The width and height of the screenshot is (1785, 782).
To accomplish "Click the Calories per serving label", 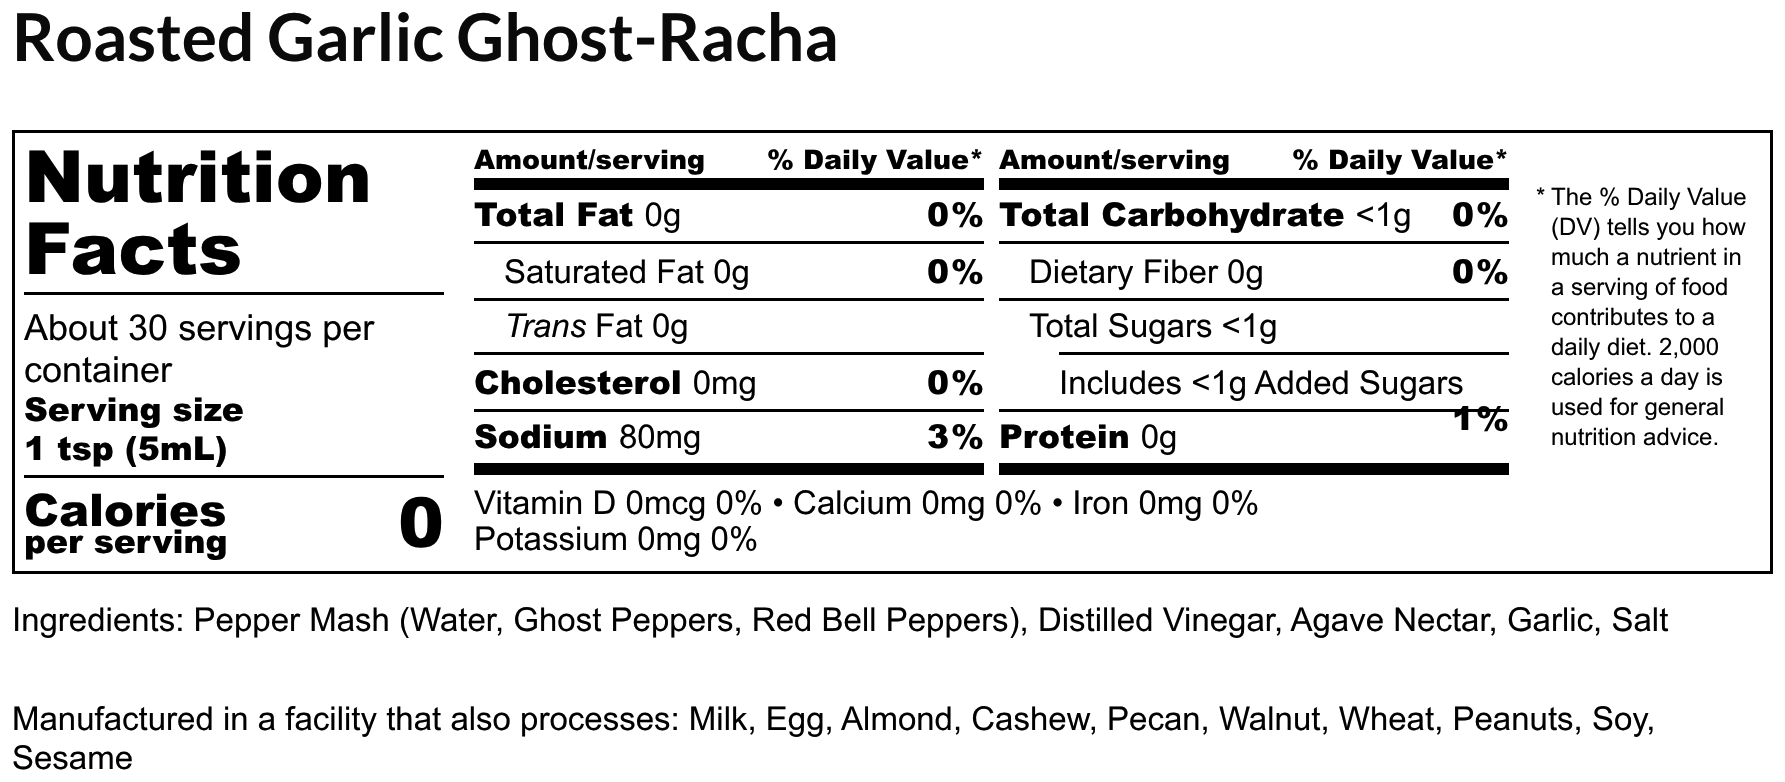I will tap(126, 524).
